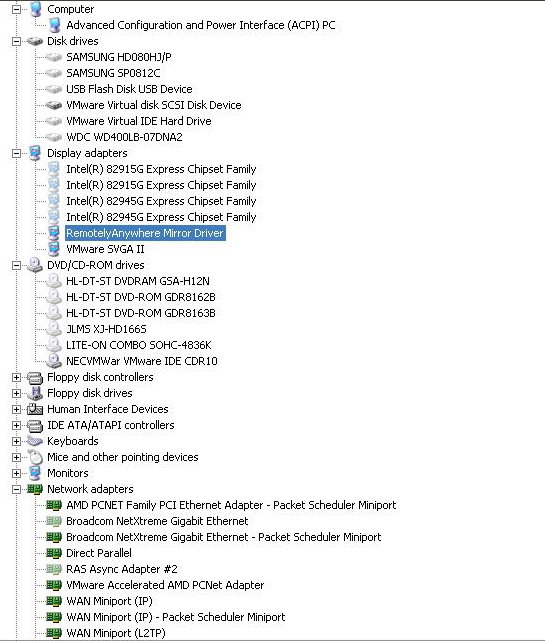This screenshot has width=545, height=641.
Task: Select Broadcom NetXtreme Gigabit Ethernet
Action: (157, 521)
